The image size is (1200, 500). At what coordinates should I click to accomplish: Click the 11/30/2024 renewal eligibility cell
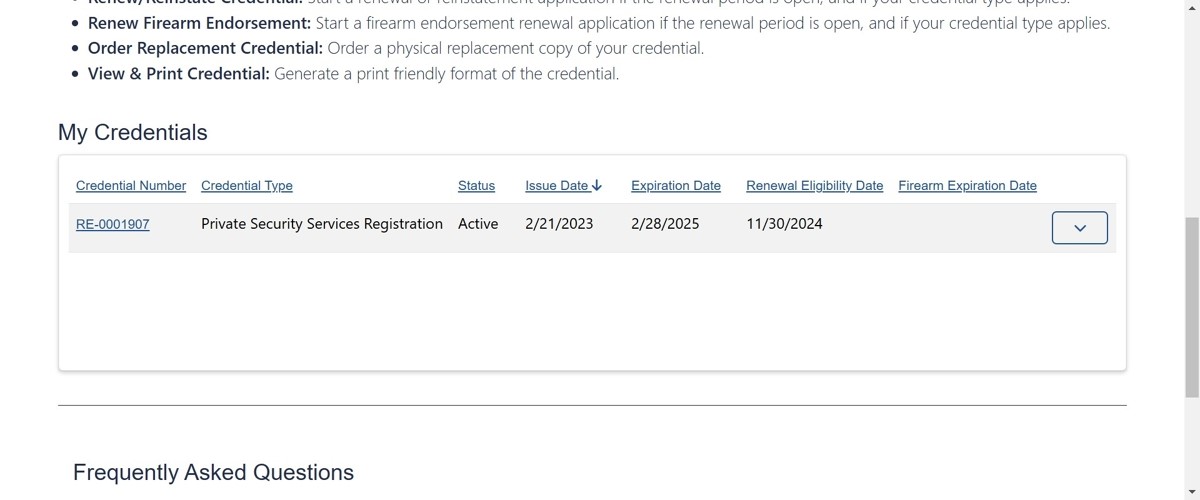784,224
